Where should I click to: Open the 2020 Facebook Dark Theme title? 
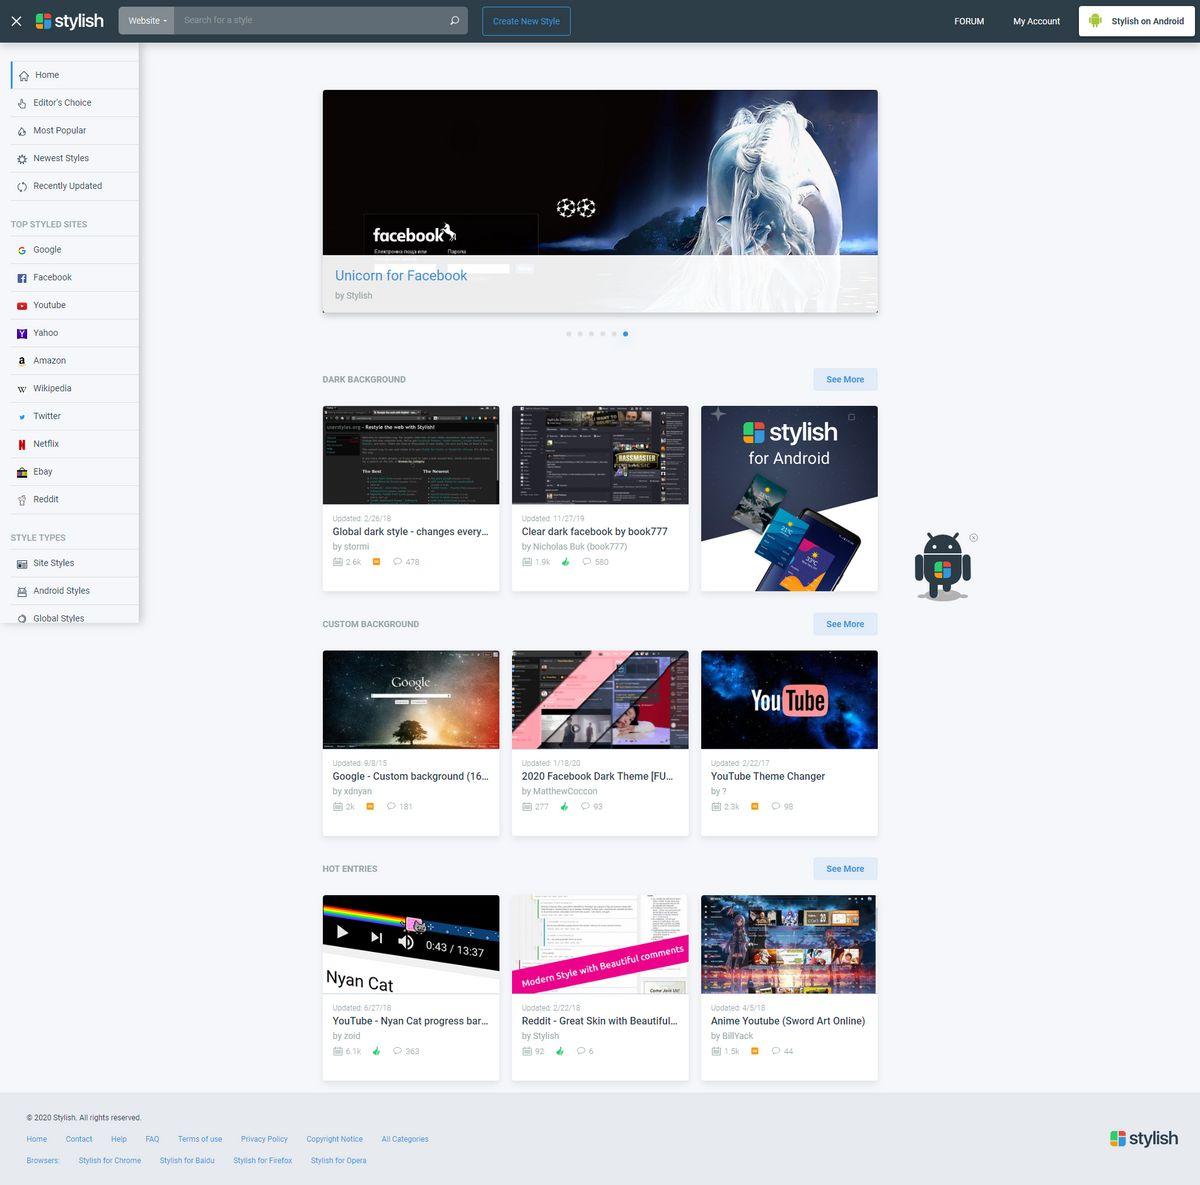click(x=597, y=777)
